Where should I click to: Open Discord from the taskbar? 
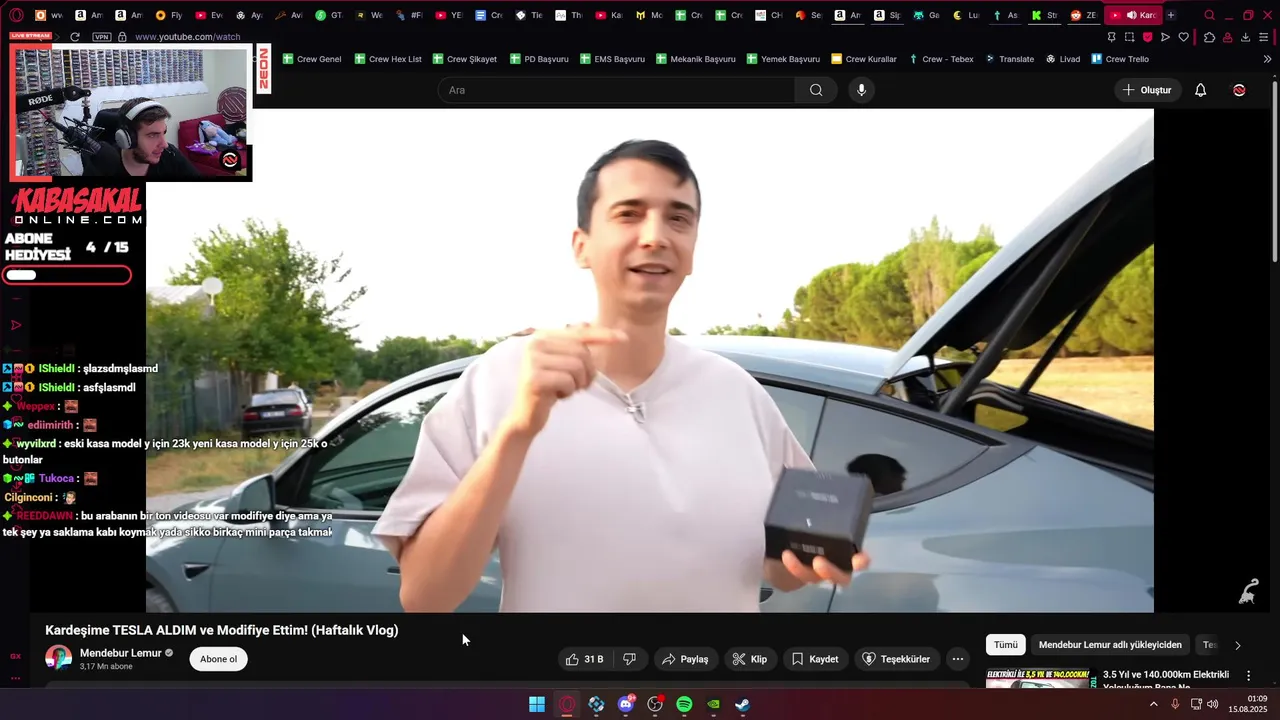tap(626, 704)
